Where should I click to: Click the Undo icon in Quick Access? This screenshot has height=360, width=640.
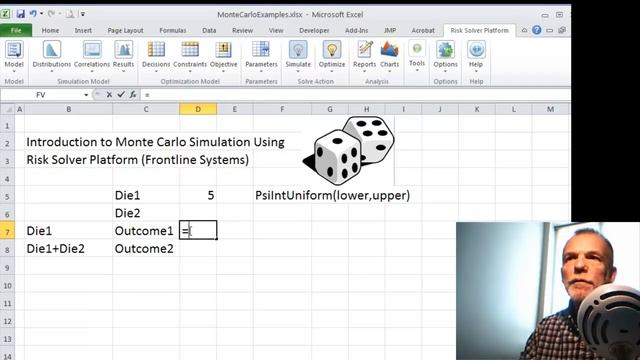(33, 14)
